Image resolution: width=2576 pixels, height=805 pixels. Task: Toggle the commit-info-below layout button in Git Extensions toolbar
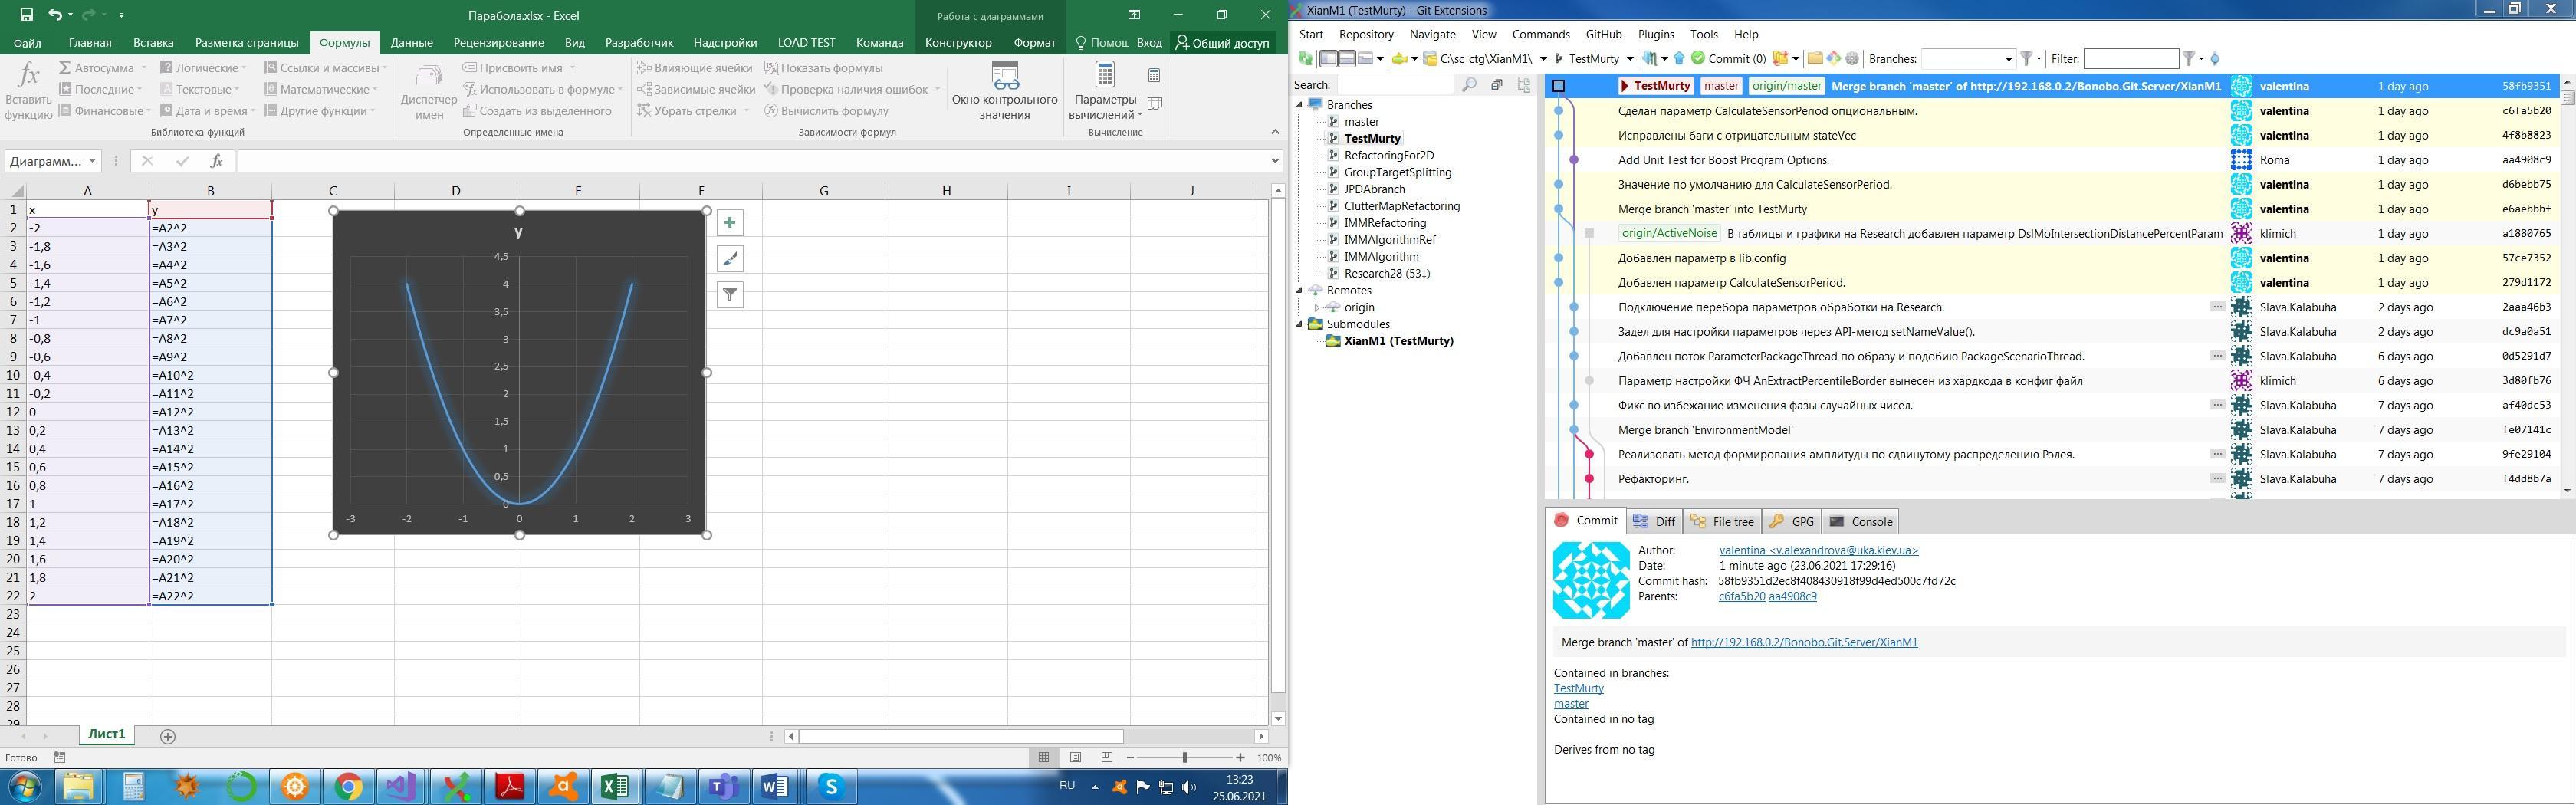point(1347,59)
